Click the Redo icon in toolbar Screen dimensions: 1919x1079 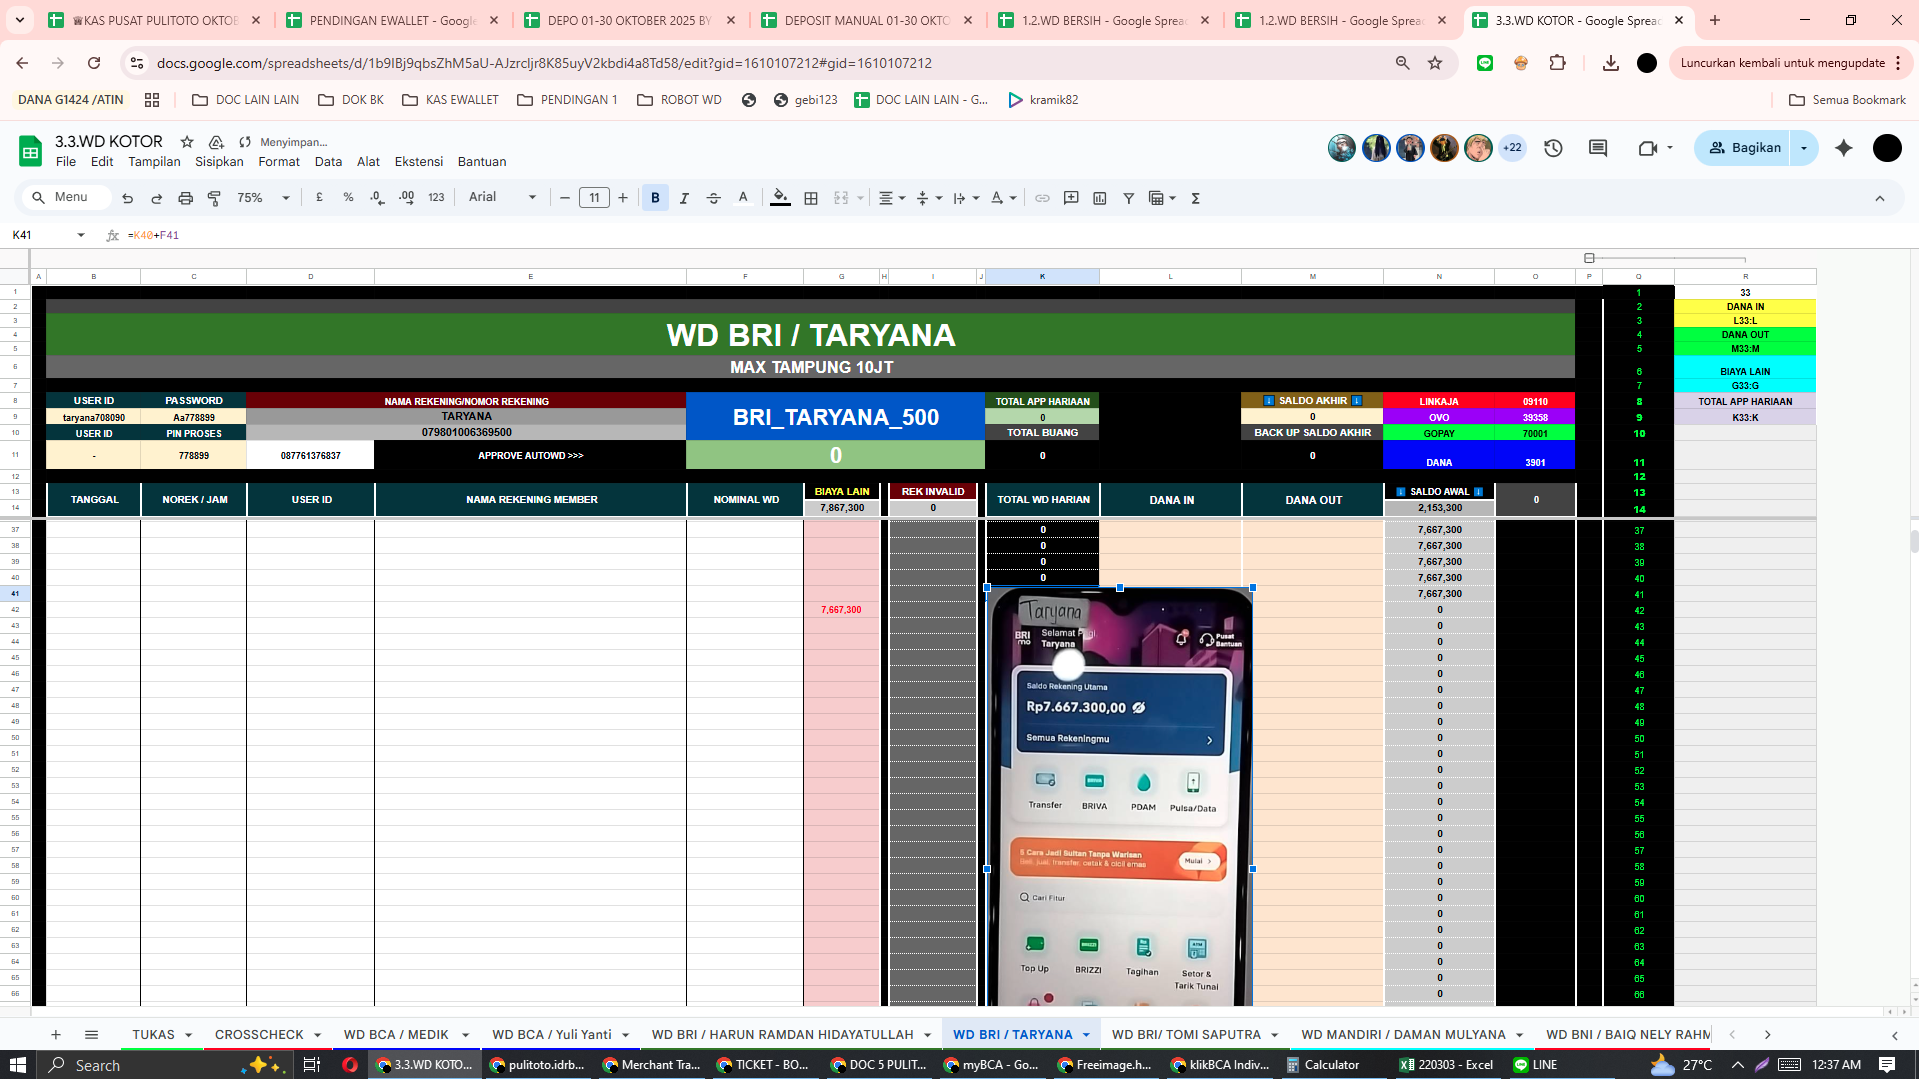click(x=156, y=198)
